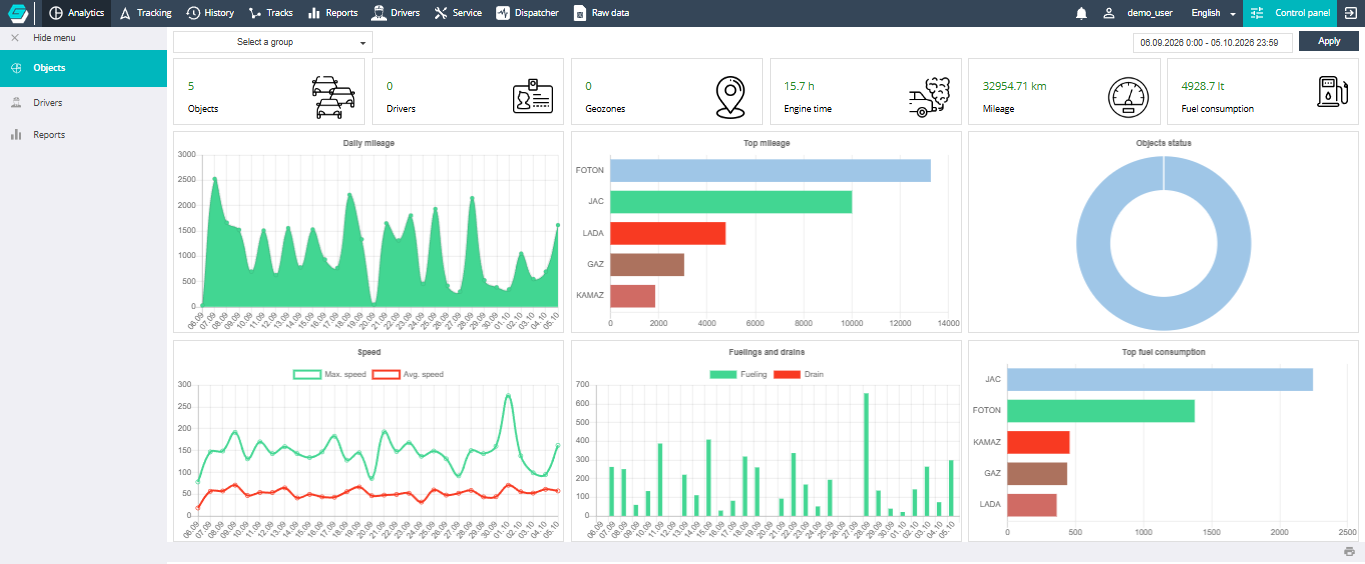
Task: Click the cars icon on Objects card
Action: tap(334, 97)
